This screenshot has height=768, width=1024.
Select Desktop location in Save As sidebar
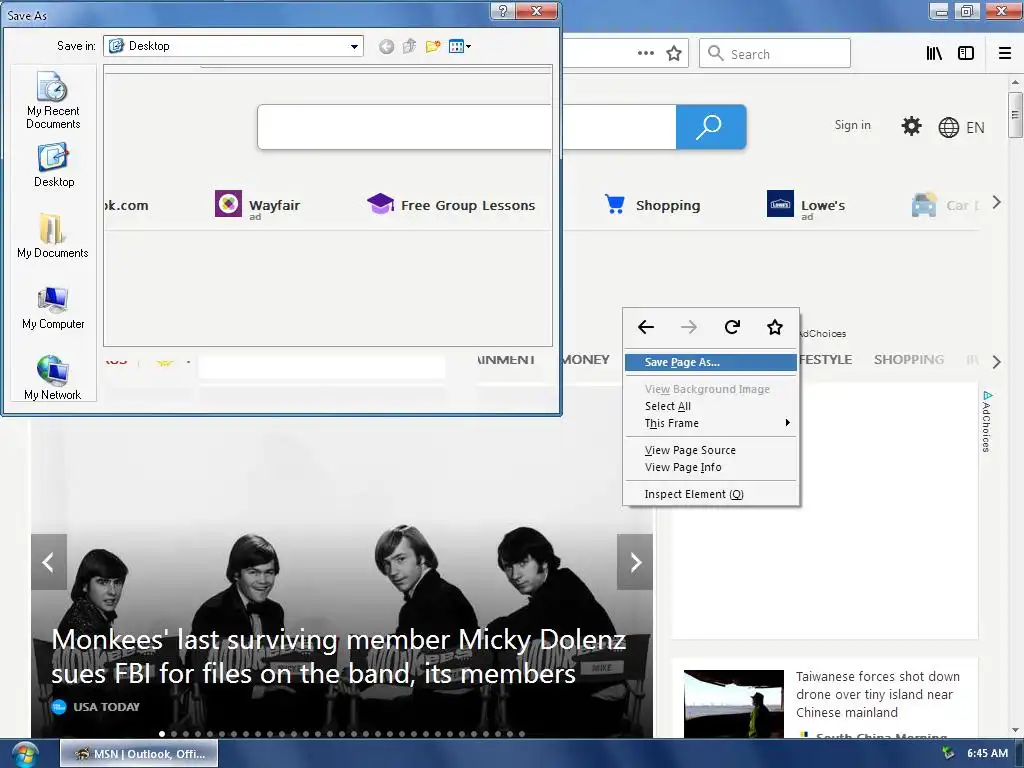tap(54, 166)
